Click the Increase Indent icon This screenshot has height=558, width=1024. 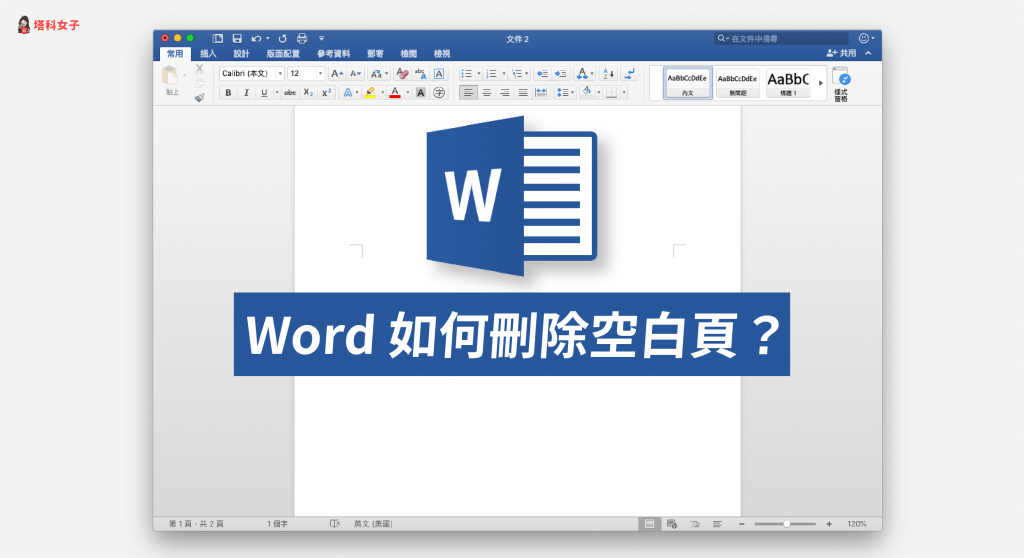[560, 74]
